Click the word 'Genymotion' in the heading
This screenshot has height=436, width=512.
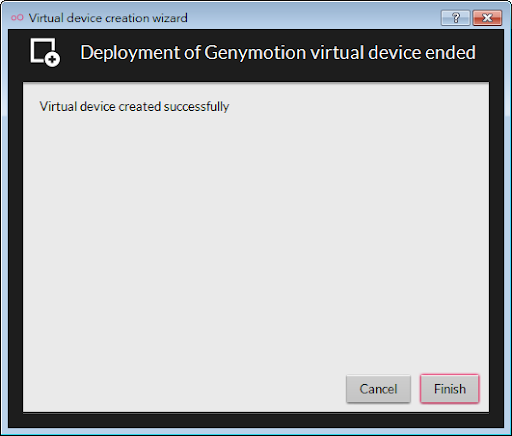click(x=255, y=53)
